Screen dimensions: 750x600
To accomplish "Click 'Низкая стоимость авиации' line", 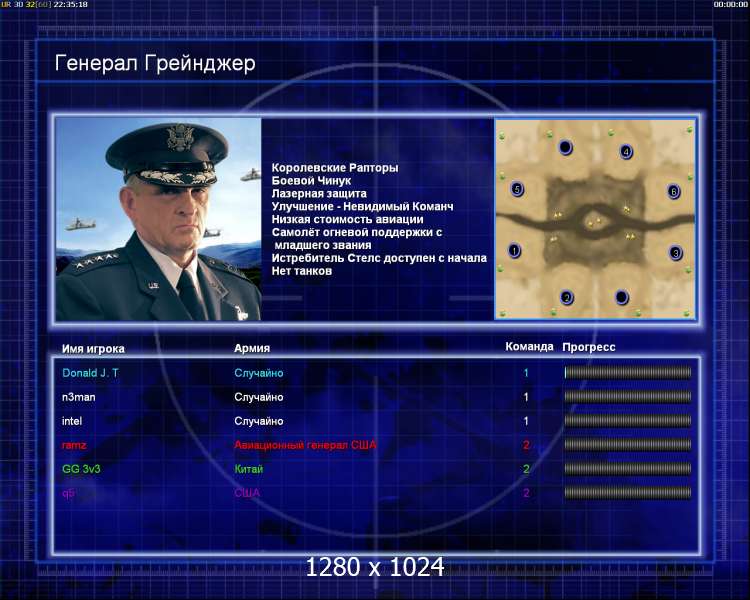I will pyautogui.click(x=347, y=220).
